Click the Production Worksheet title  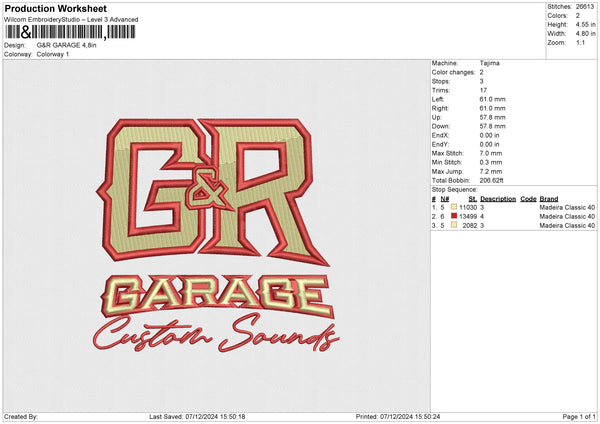(x=55, y=8)
